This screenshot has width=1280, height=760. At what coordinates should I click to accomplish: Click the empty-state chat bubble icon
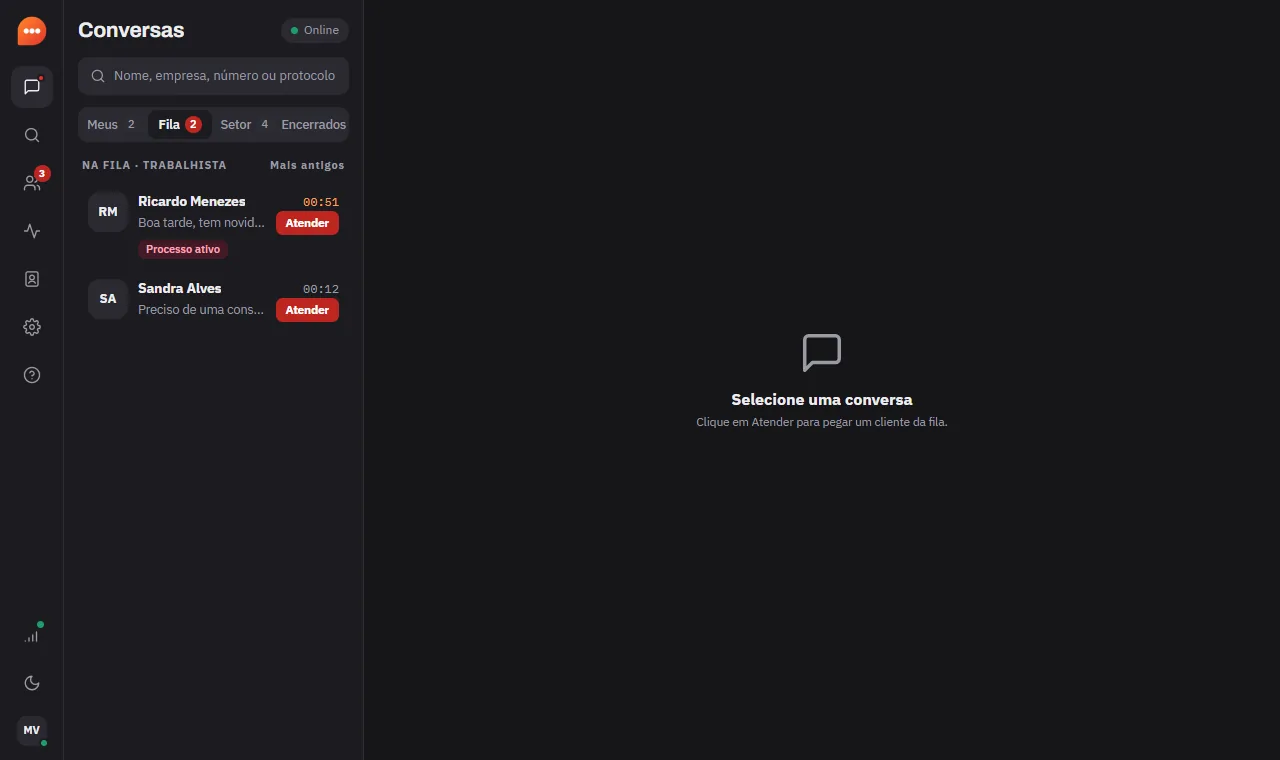pos(822,353)
